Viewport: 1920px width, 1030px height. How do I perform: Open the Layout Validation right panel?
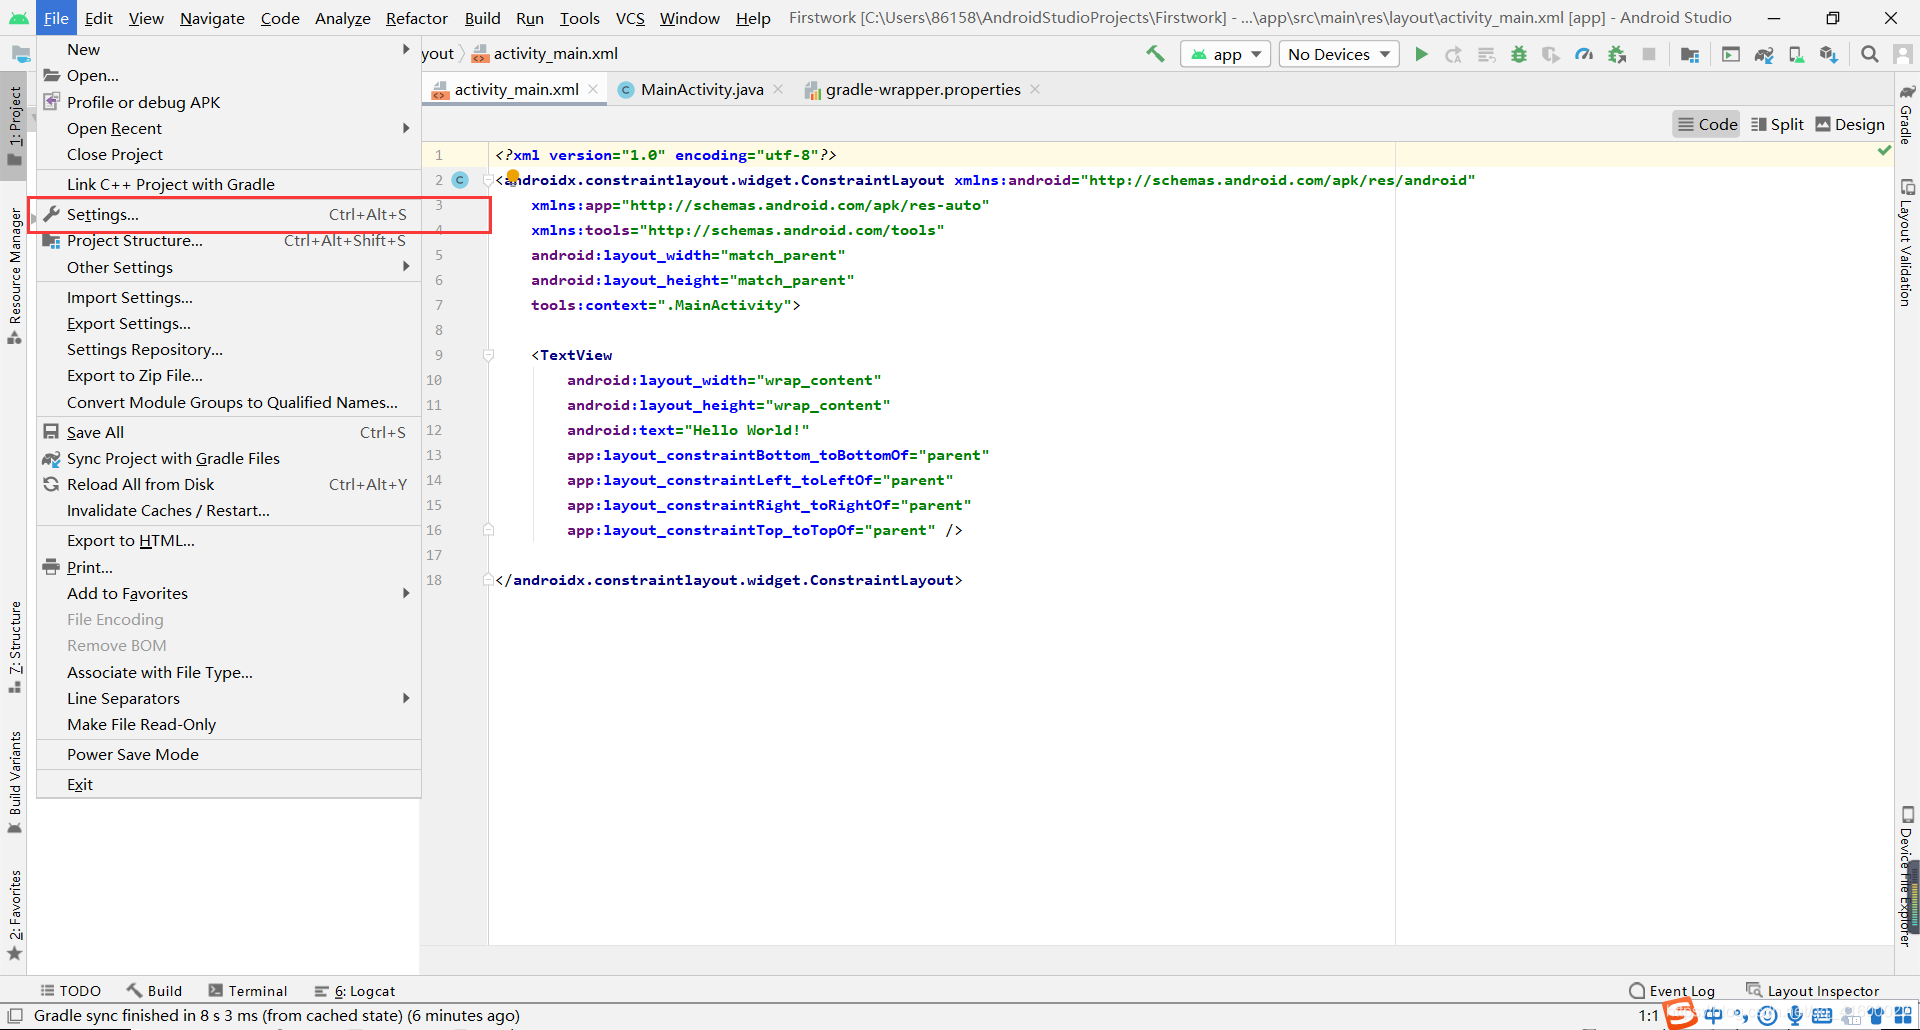click(x=1907, y=243)
